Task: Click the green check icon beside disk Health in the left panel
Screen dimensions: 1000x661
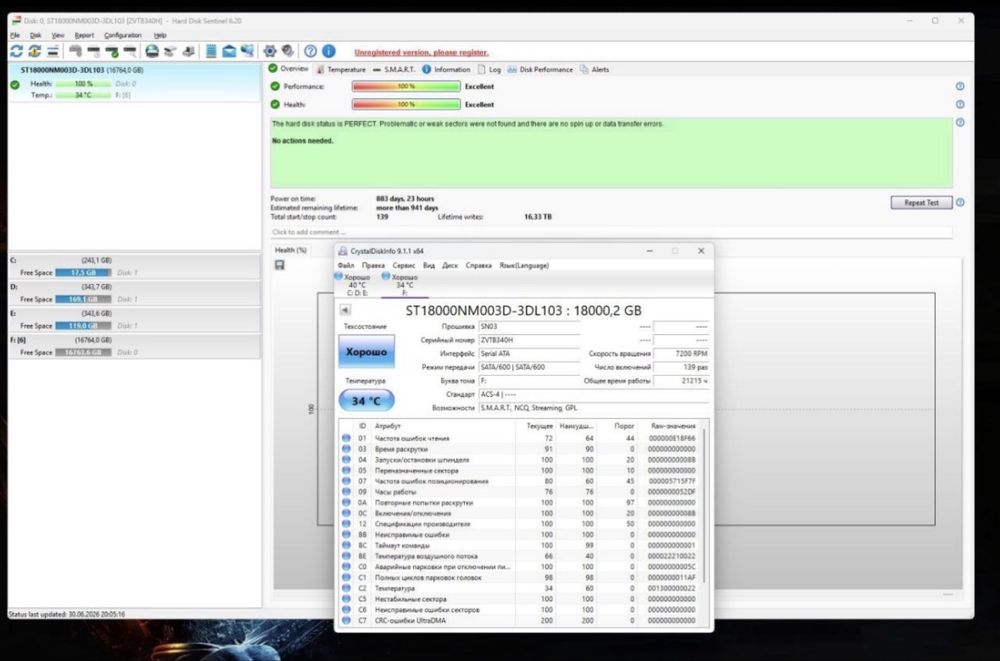Action: tap(15, 84)
